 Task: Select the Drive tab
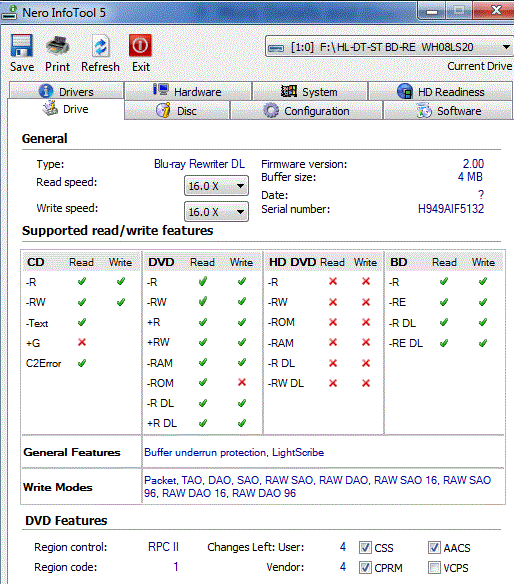point(66,109)
